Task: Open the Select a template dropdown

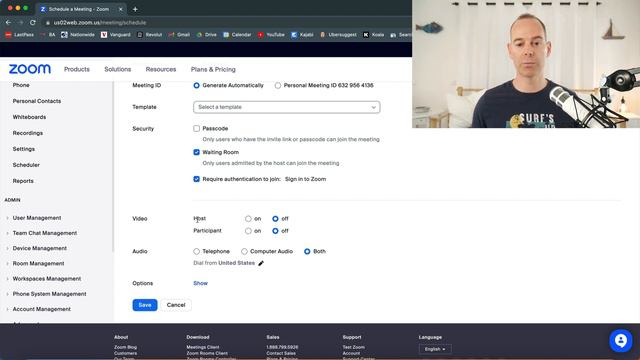Action: pos(287,107)
